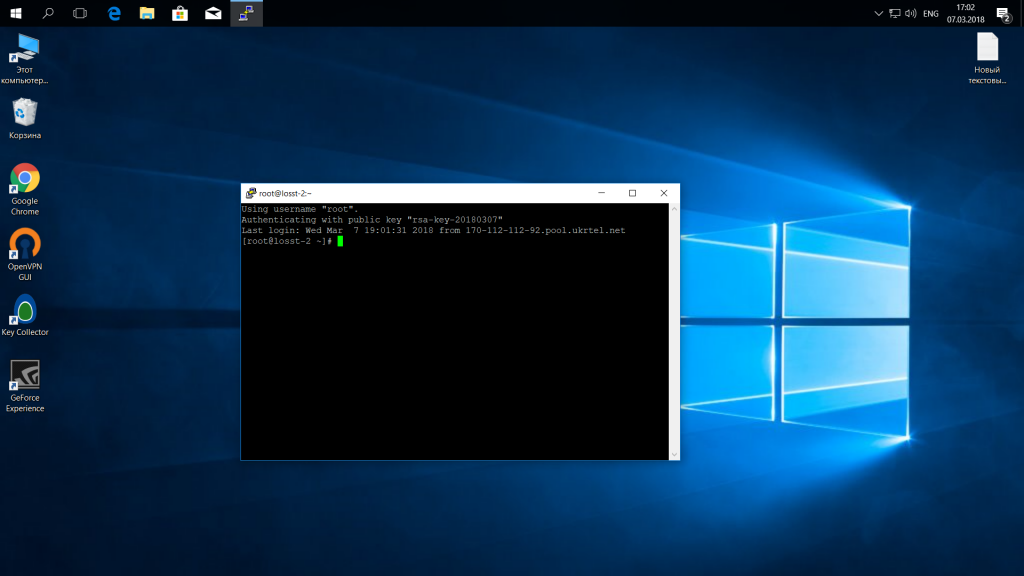
Task: Click the PuTTY icon in the taskbar
Action: tap(246, 13)
